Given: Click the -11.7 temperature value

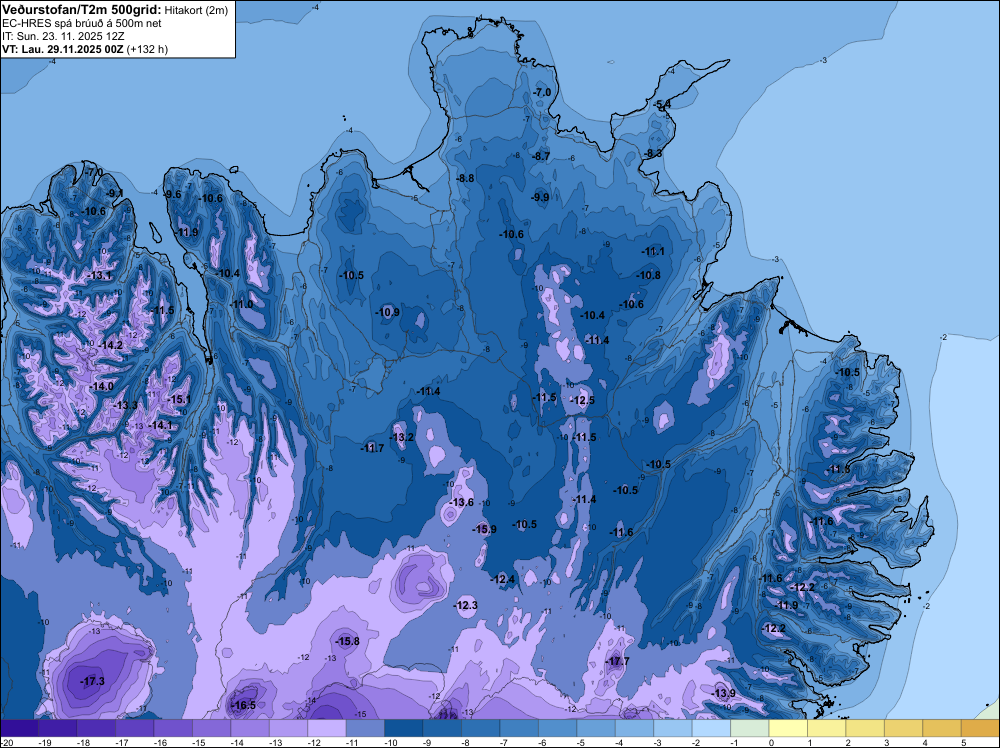Looking at the screenshot, I should [x=372, y=448].
